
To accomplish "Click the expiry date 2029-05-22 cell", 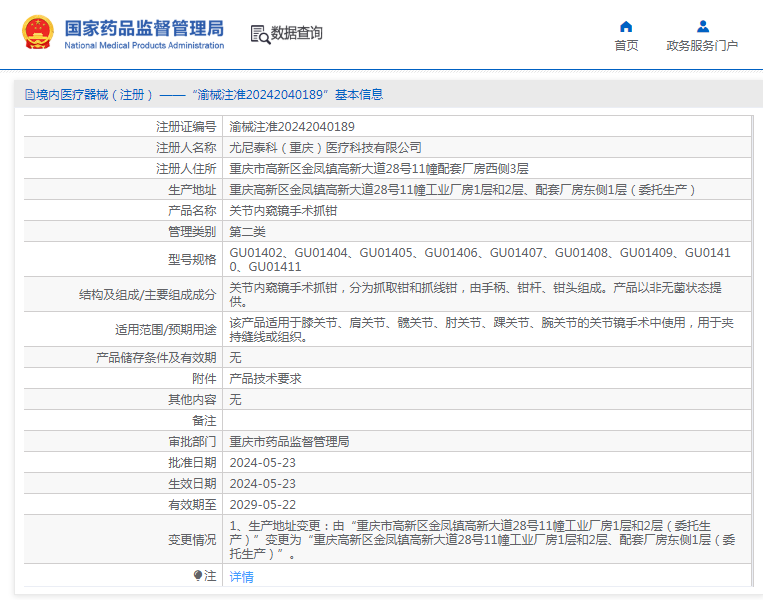I will pyautogui.click(x=487, y=505).
